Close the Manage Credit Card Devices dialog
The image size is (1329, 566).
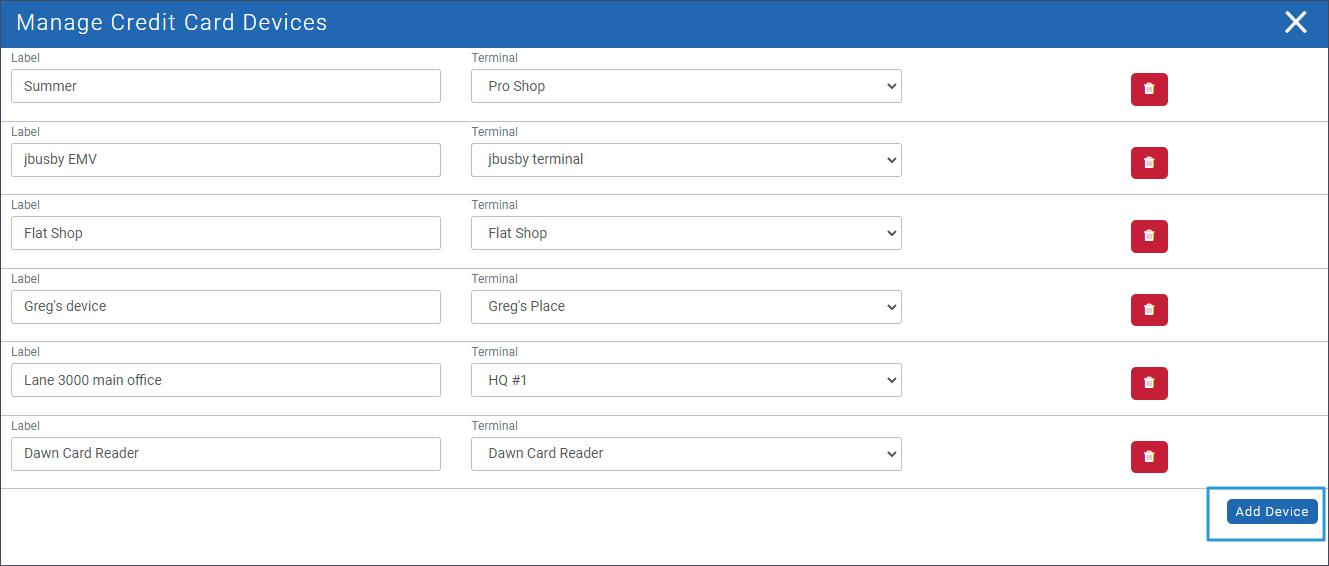click(x=1295, y=23)
